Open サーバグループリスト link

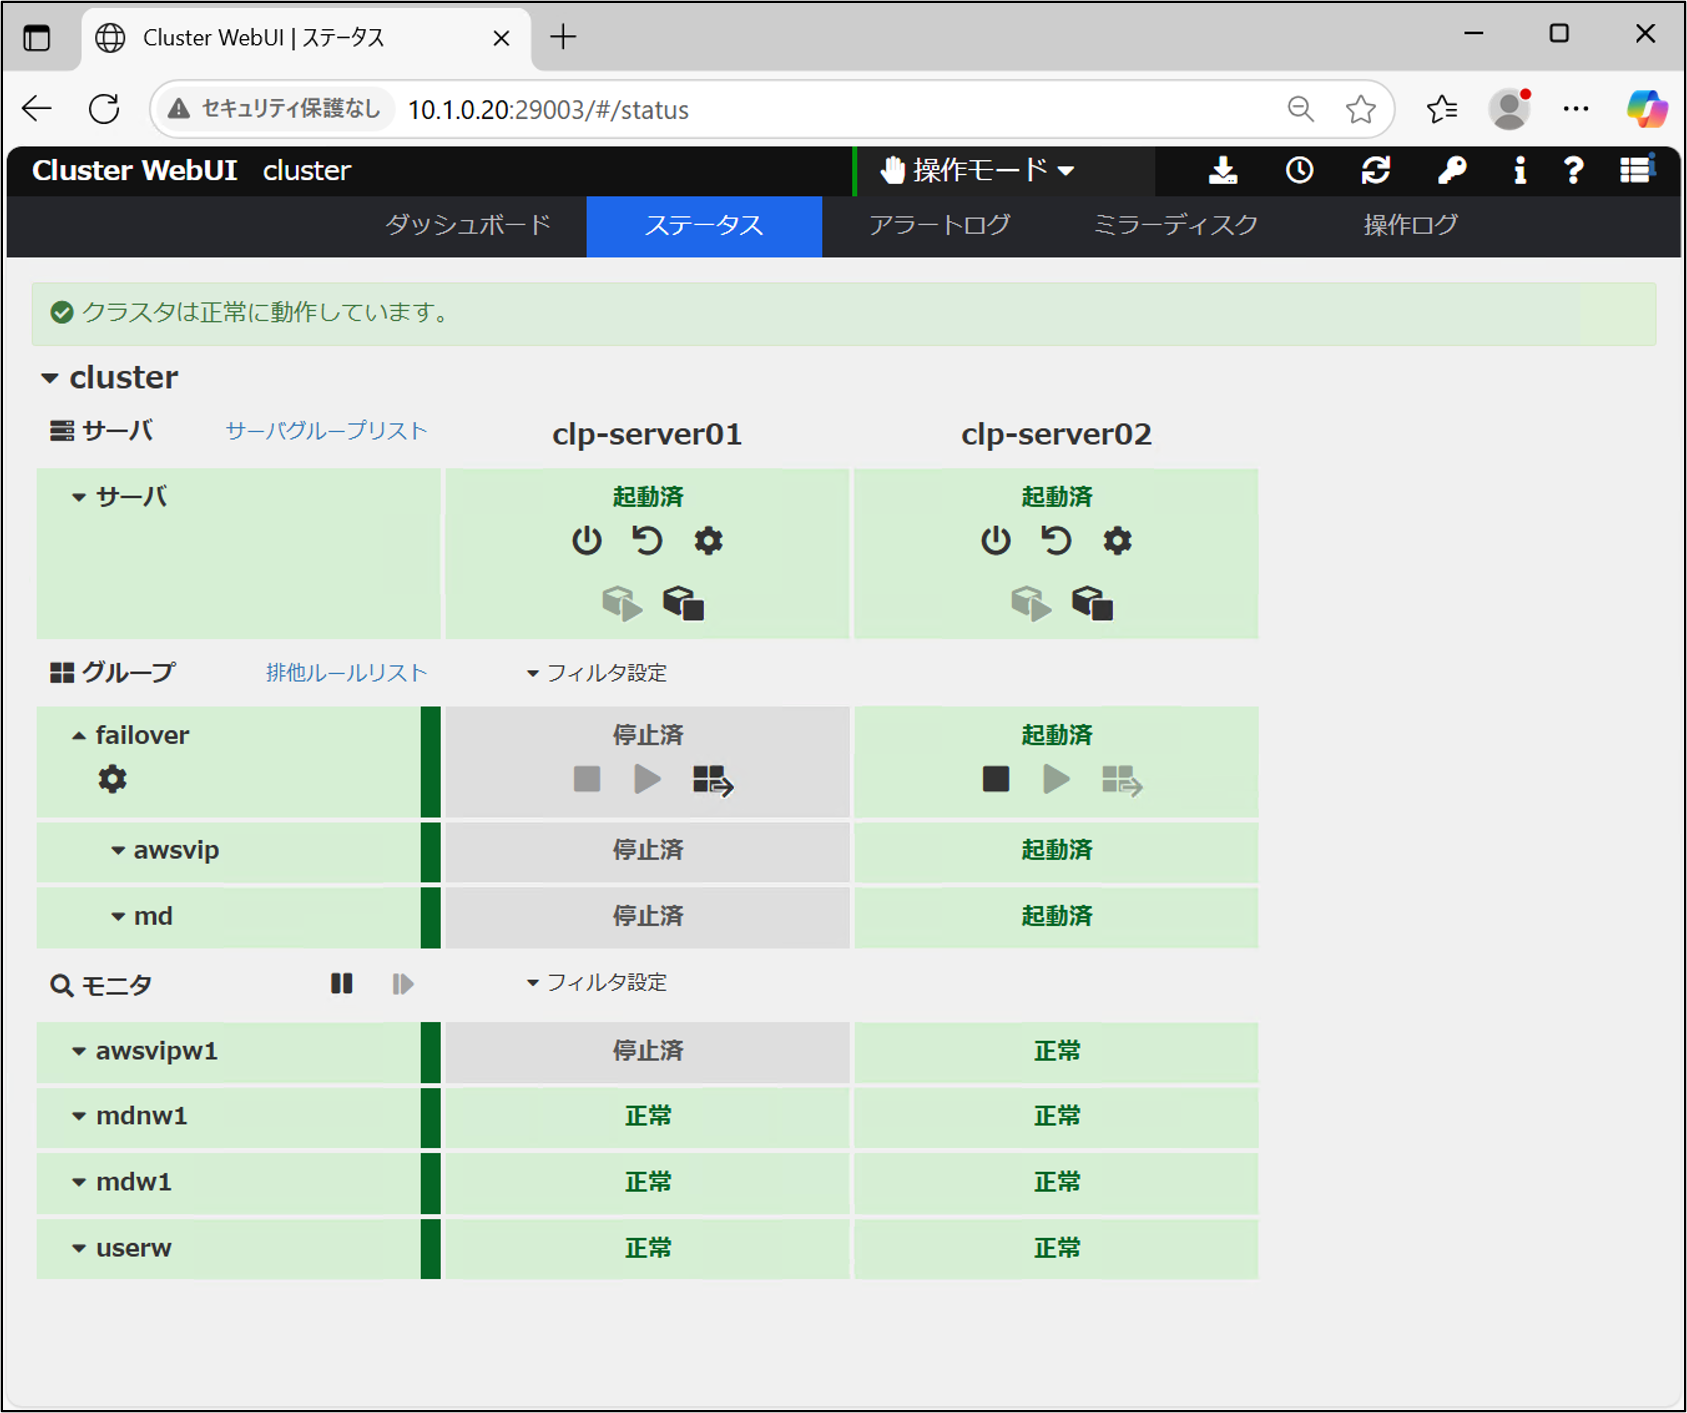[326, 431]
